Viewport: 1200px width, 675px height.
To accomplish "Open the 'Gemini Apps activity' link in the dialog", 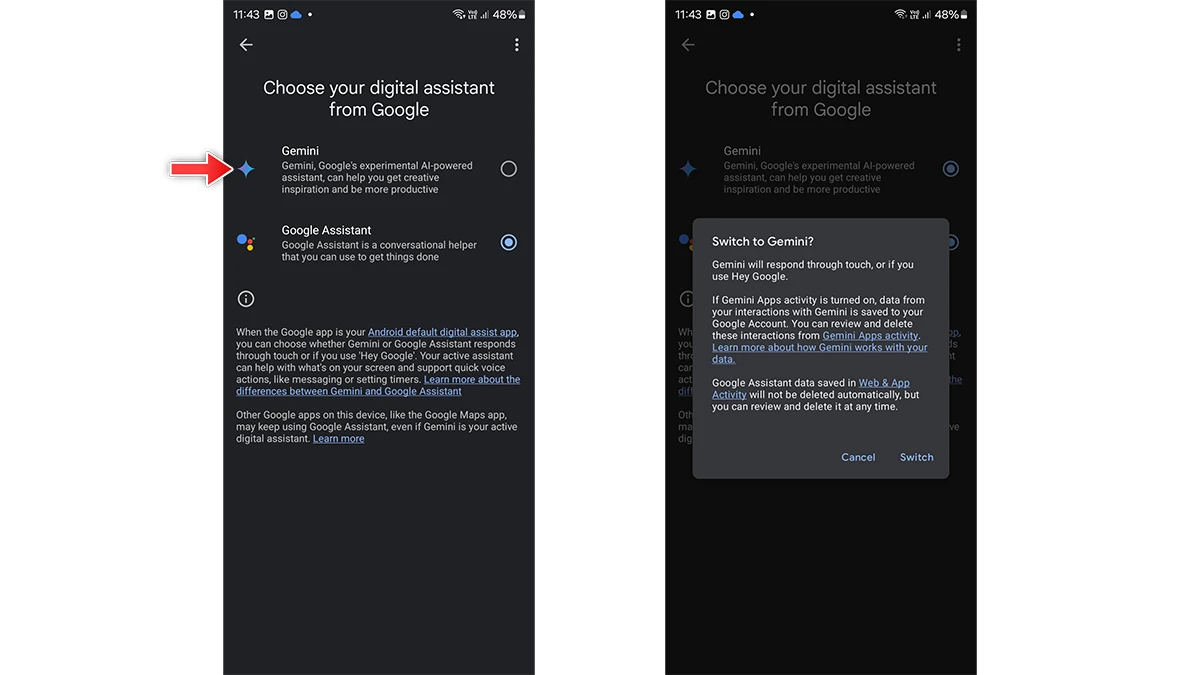I will tap(870, 336).
